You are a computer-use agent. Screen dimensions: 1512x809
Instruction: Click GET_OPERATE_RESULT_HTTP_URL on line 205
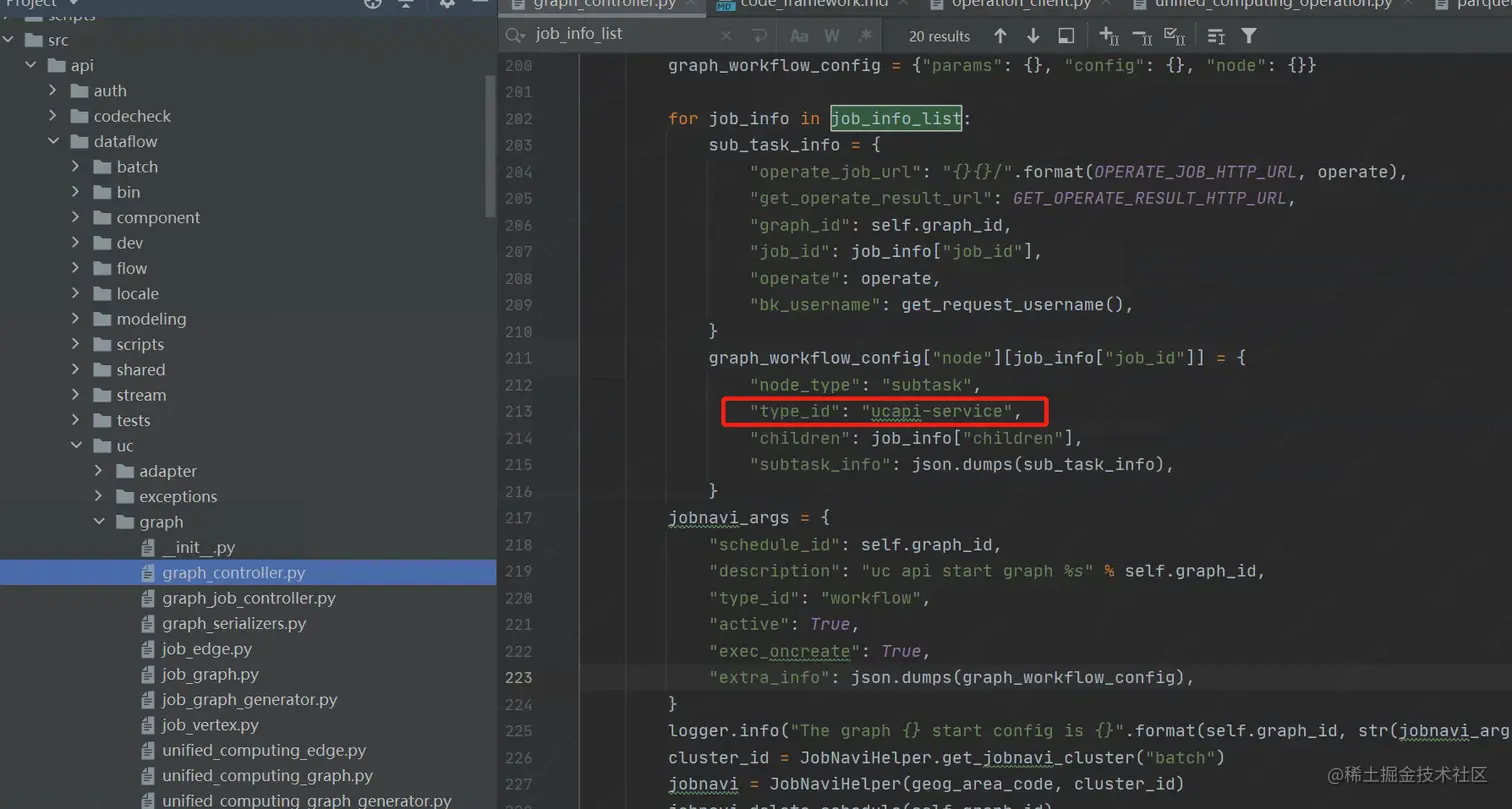(1149, 198)
